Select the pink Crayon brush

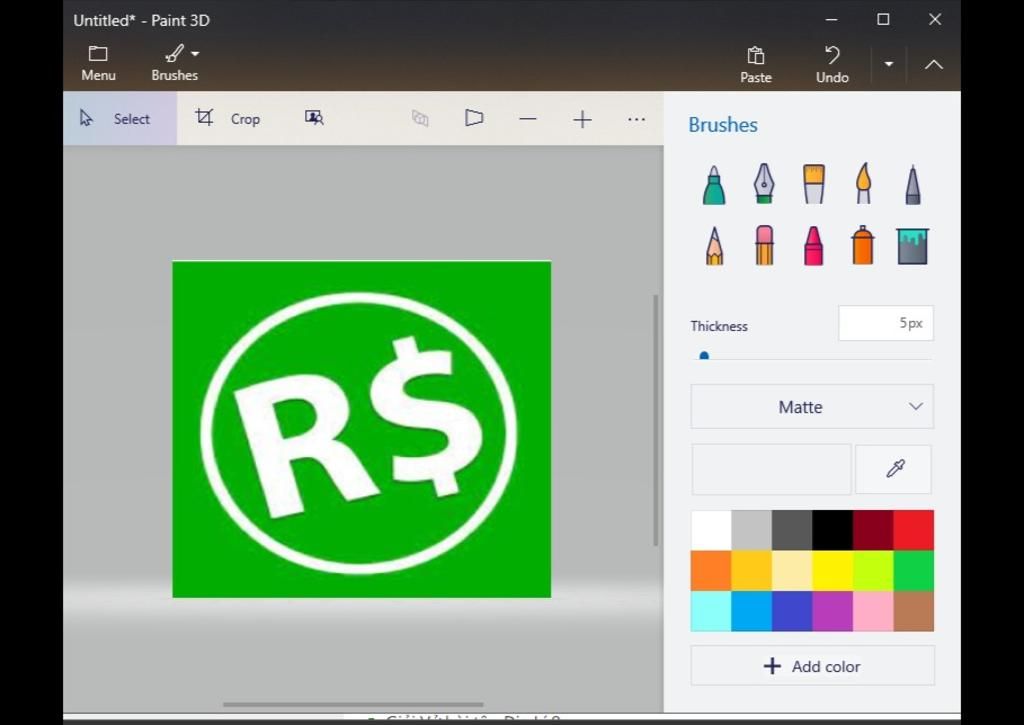pos(814,246)
